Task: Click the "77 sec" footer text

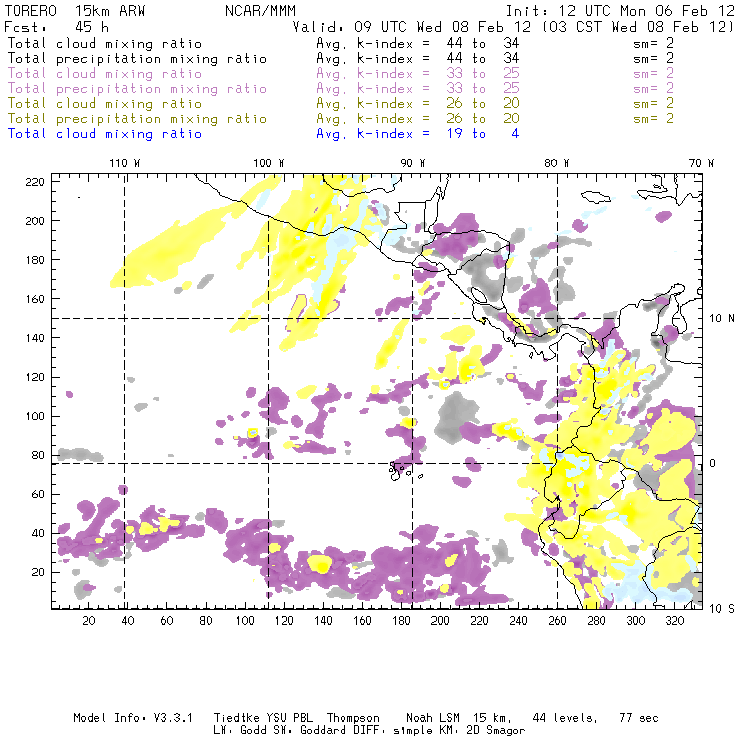Action: pos(639,718)
